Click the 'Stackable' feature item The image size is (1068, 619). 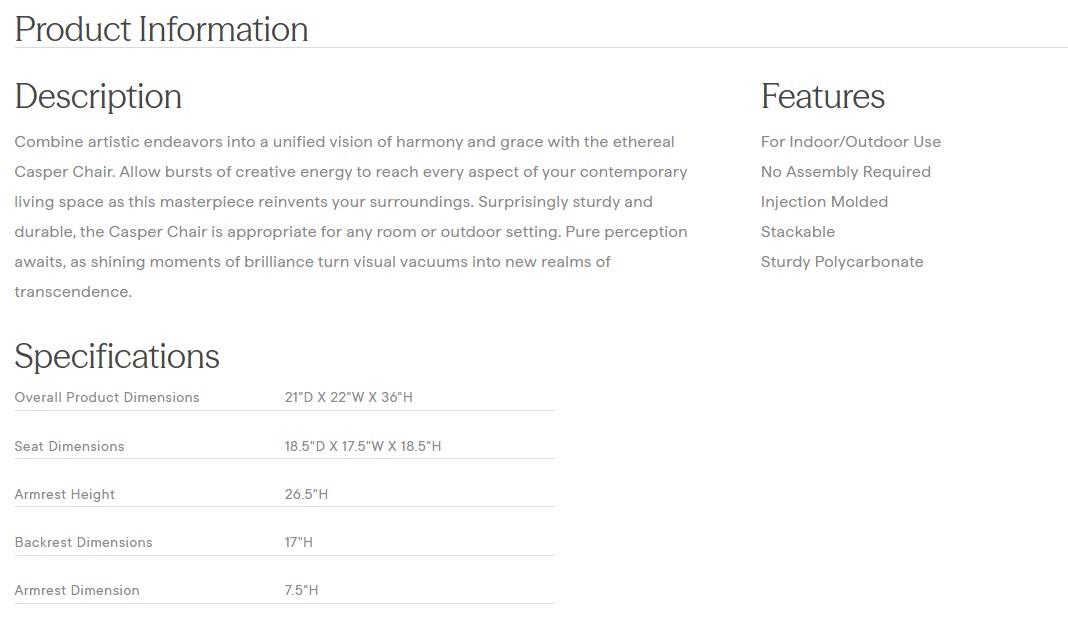797,232
